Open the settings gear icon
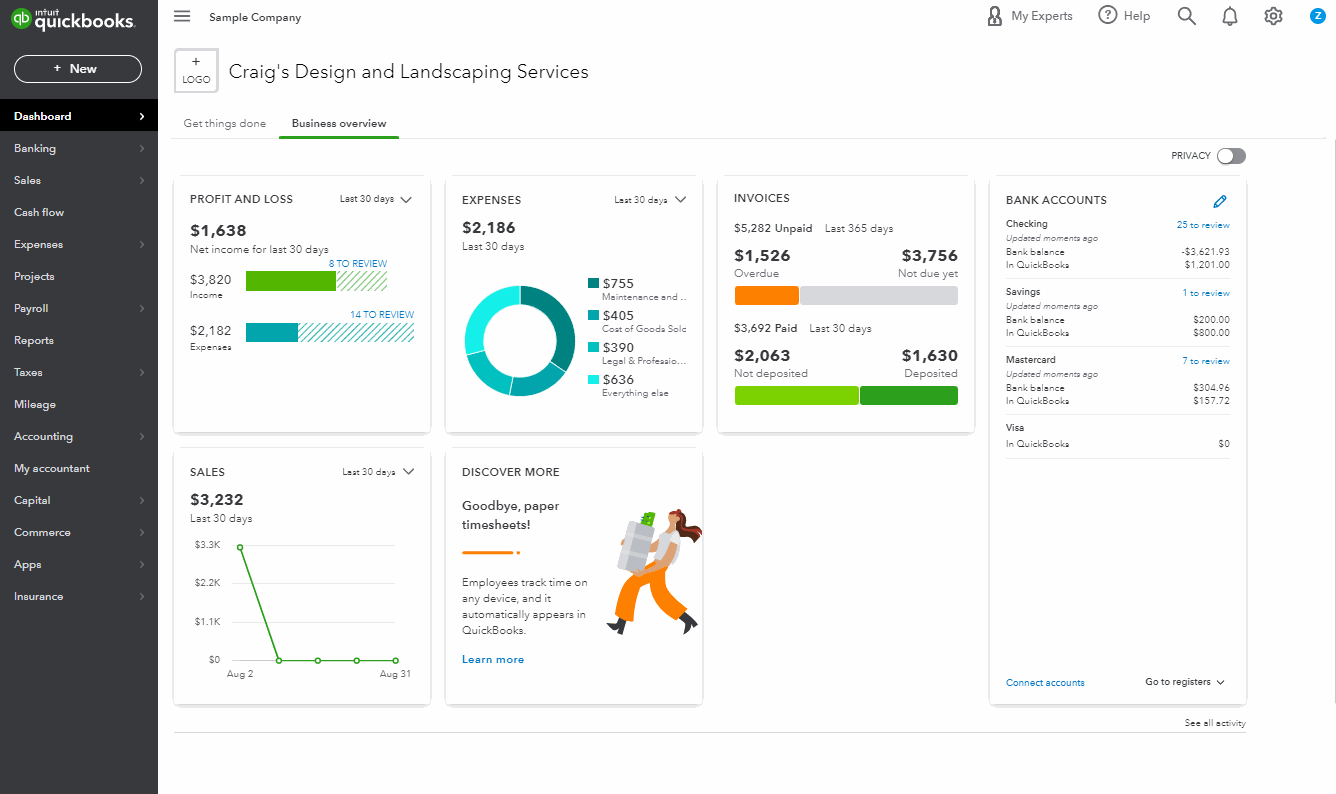Viewport: 1336px width, 794px height. [1273, 16]
